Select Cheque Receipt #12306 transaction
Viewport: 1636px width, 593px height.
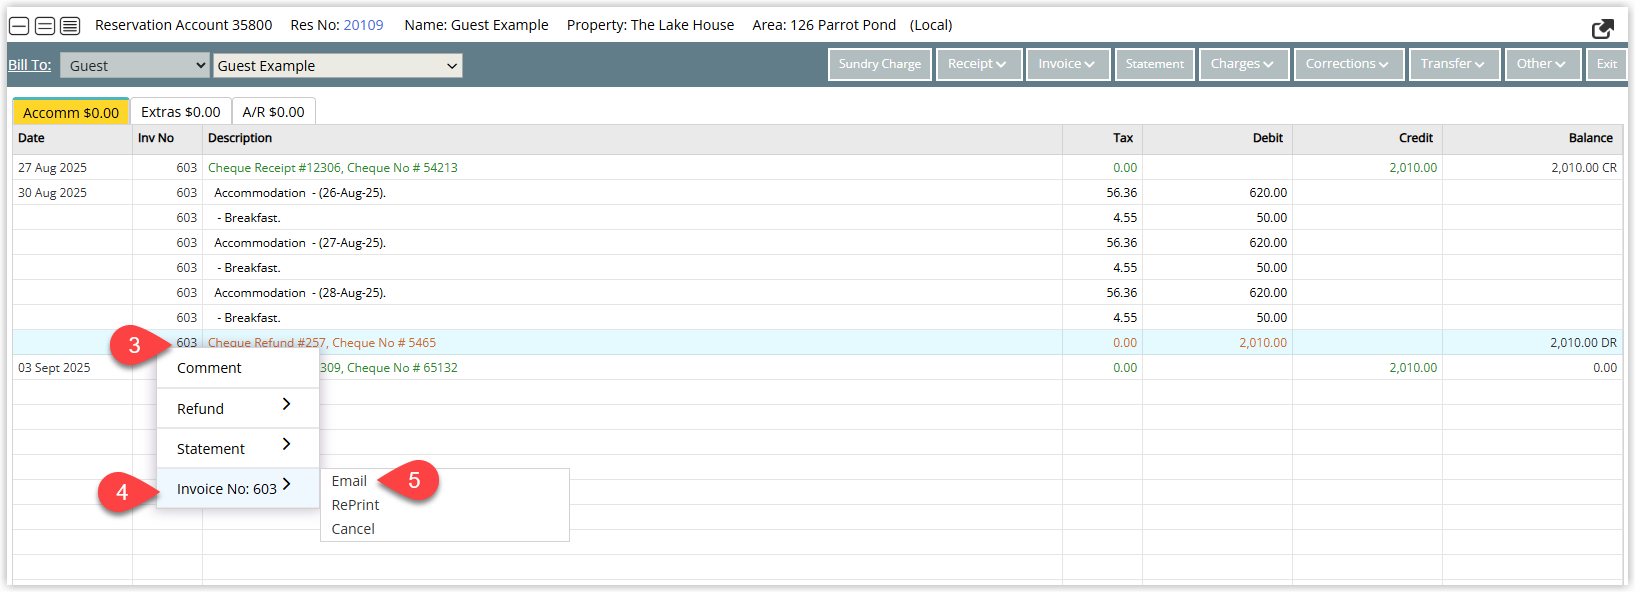point(333,168)
